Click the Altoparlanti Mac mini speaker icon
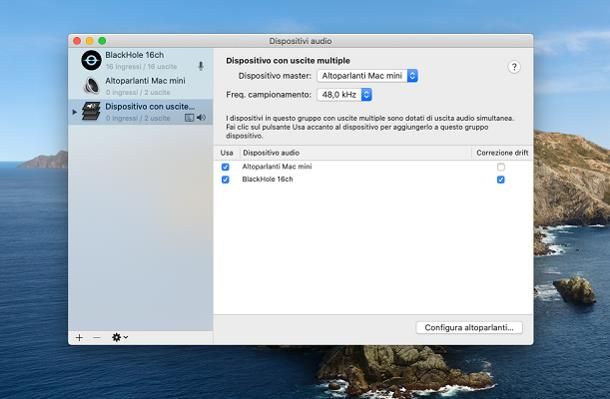 pos(91,86)
